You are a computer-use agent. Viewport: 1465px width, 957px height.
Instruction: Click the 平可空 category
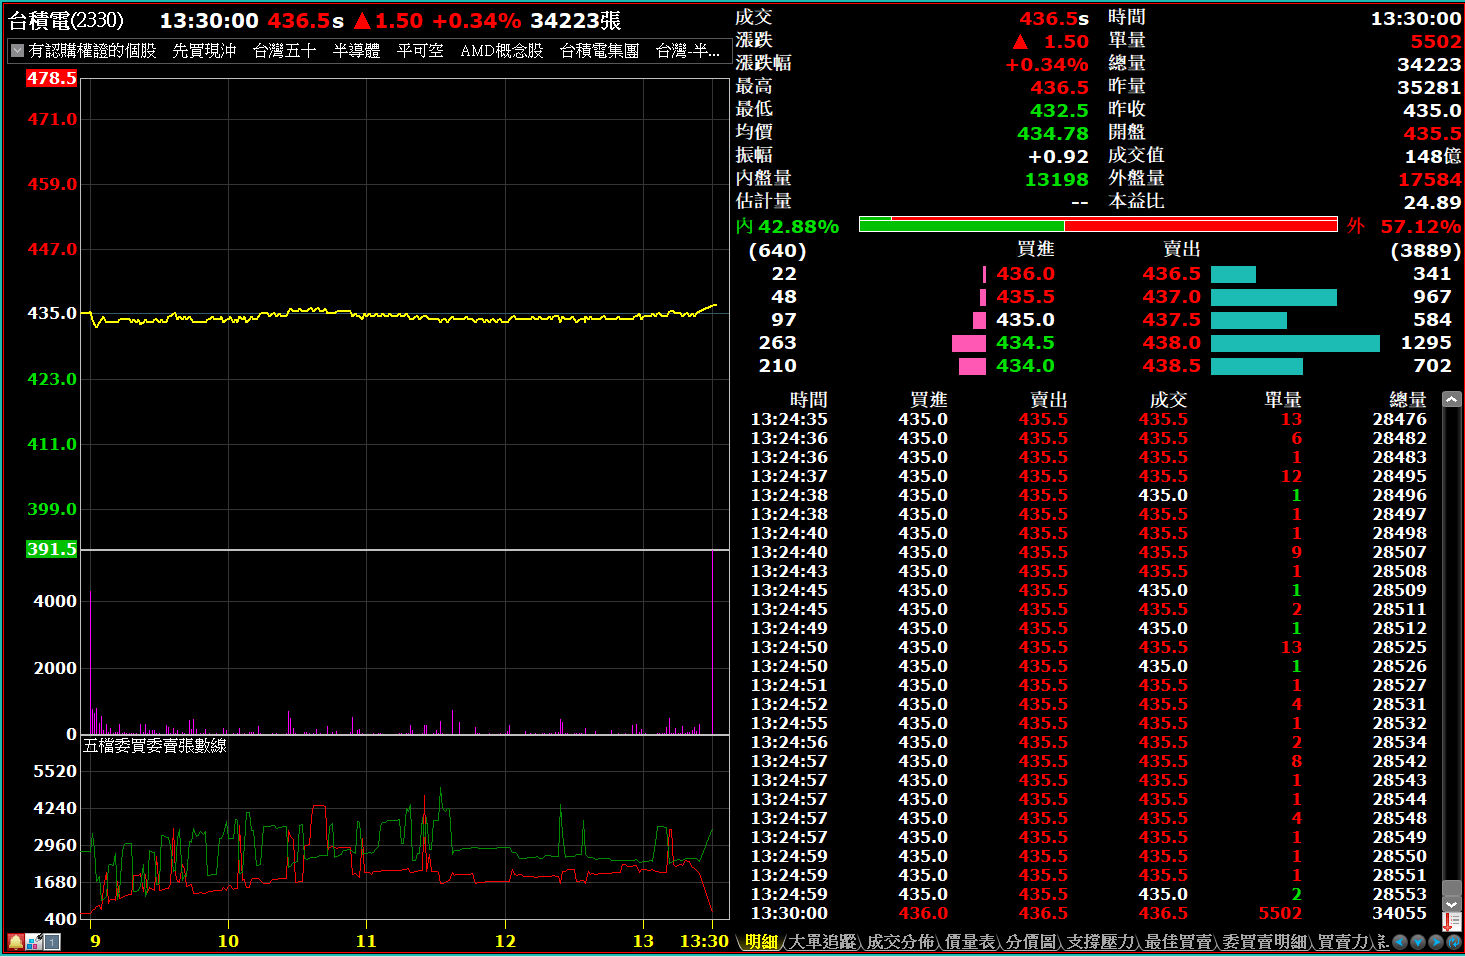pos(420,50)
